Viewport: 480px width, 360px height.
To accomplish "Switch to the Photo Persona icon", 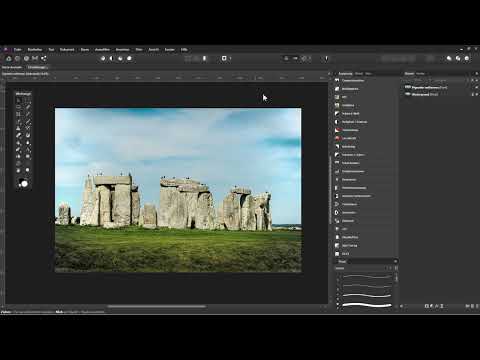I will click(9, 58).
